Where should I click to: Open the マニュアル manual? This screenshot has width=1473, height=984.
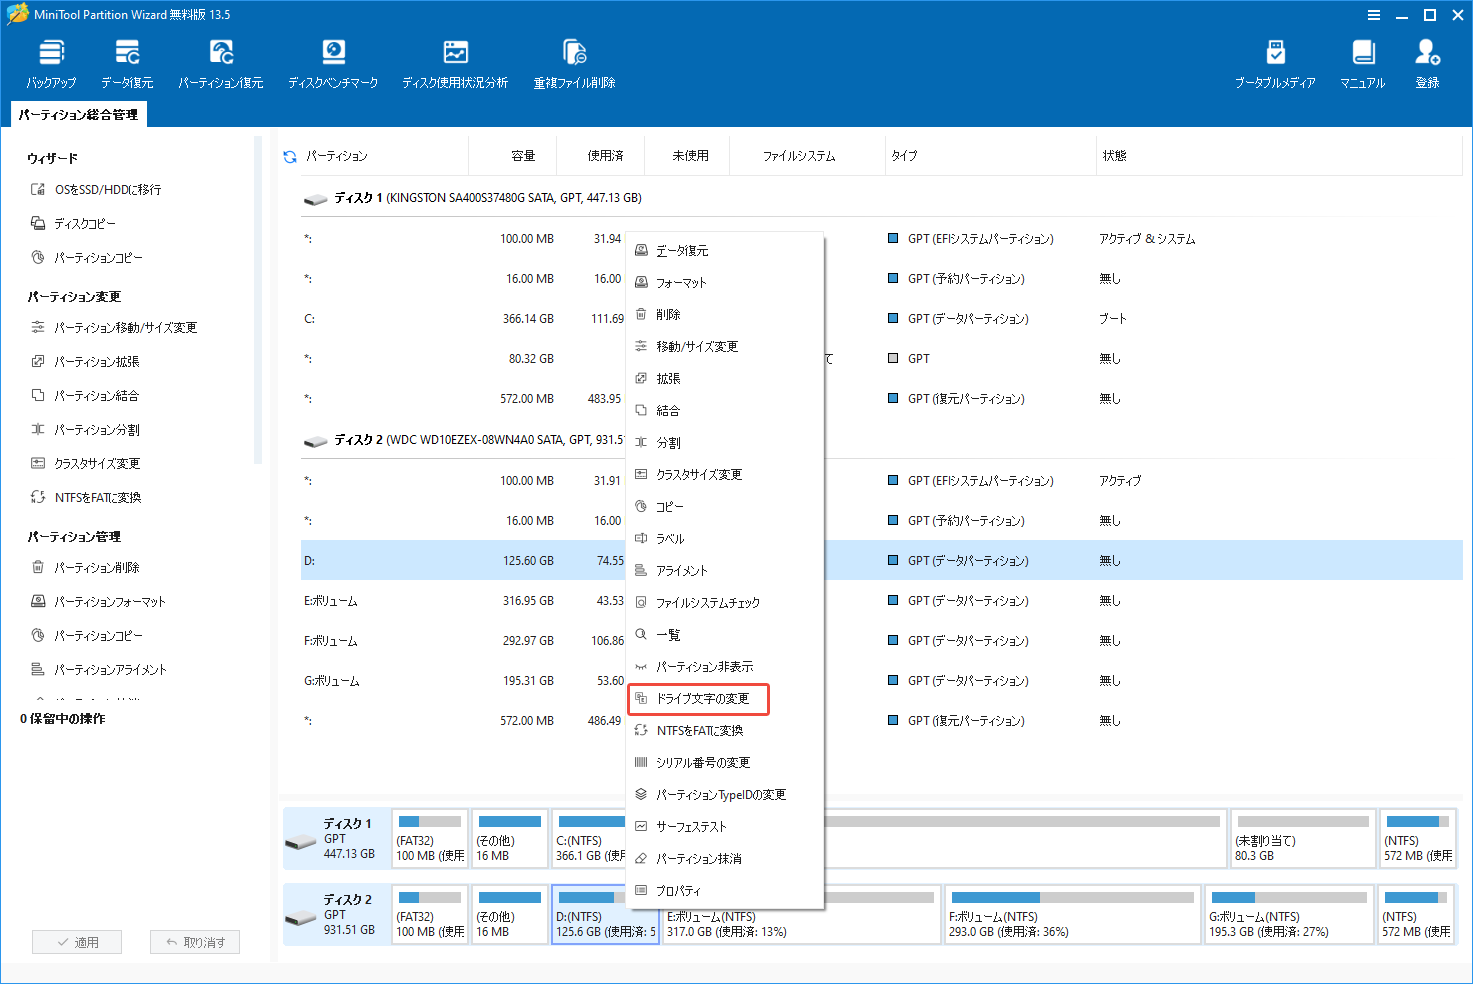1361,62
